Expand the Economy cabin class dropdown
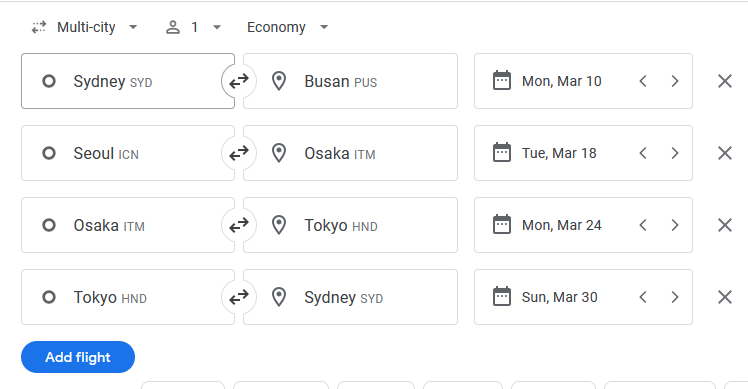 pos(287,27)
